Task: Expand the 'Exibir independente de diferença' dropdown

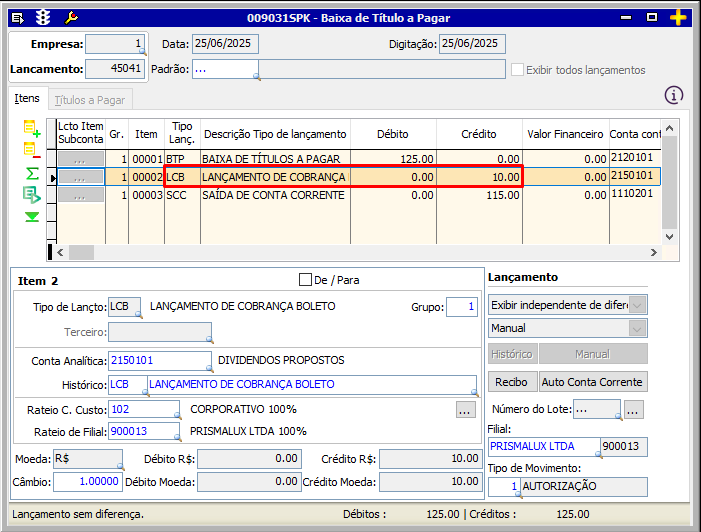Action: point(636,305)
